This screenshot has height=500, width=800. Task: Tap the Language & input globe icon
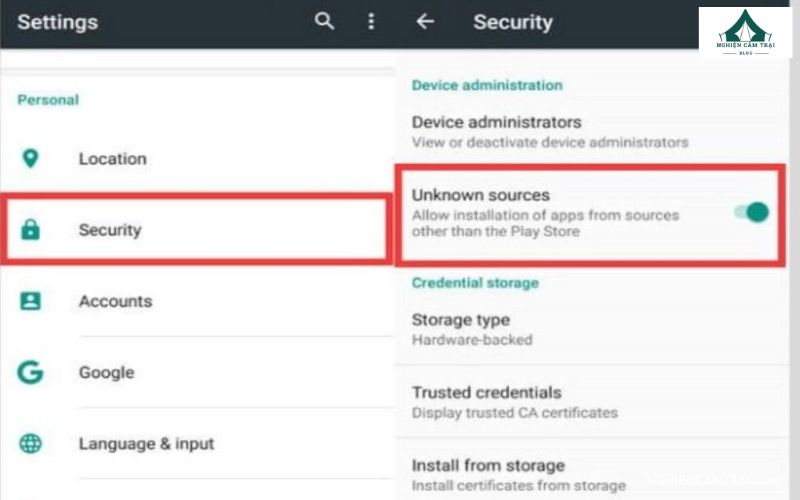pos(30,443)
